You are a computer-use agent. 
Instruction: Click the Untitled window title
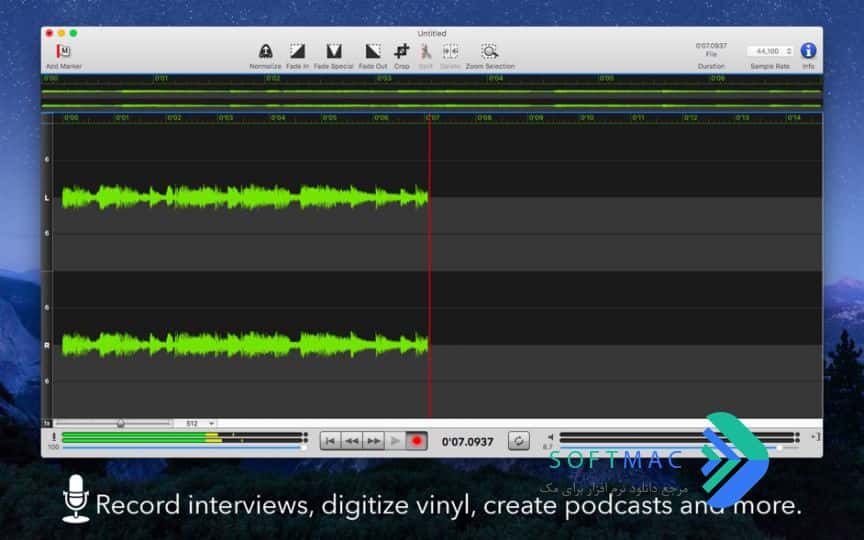(432, 34)
